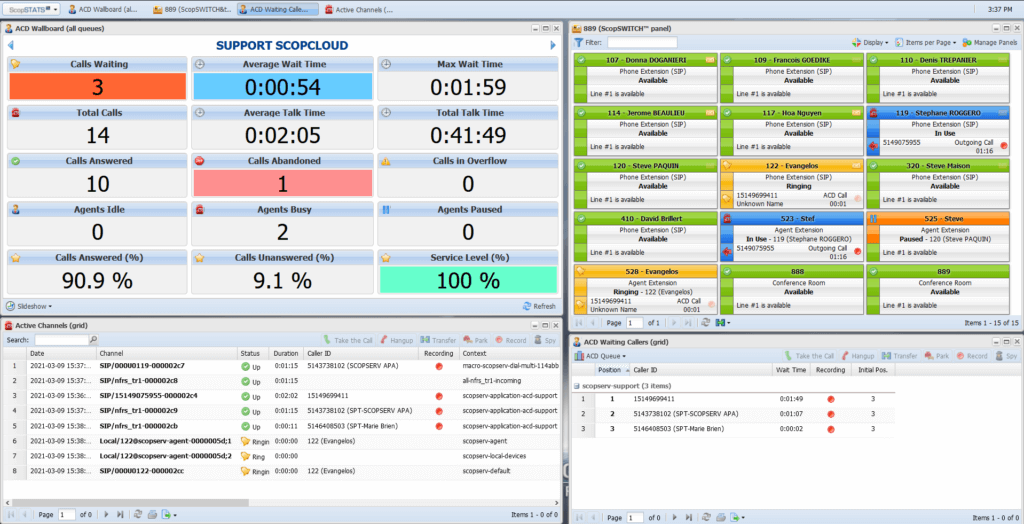
Task: Sort by the Wait Time column header
Action: [x=792, y=370]
